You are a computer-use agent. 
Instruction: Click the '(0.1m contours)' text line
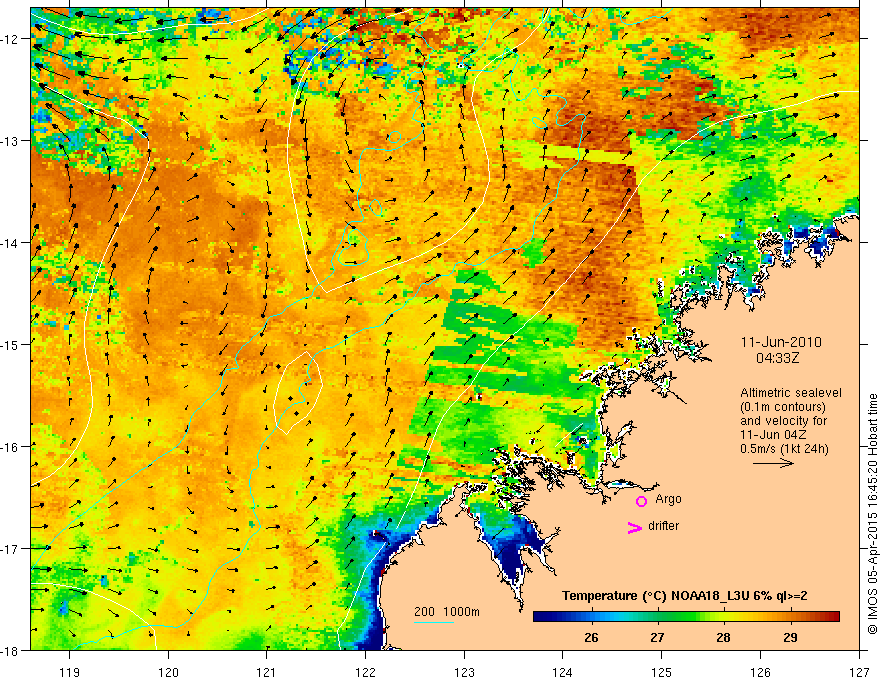click(783, 407)
